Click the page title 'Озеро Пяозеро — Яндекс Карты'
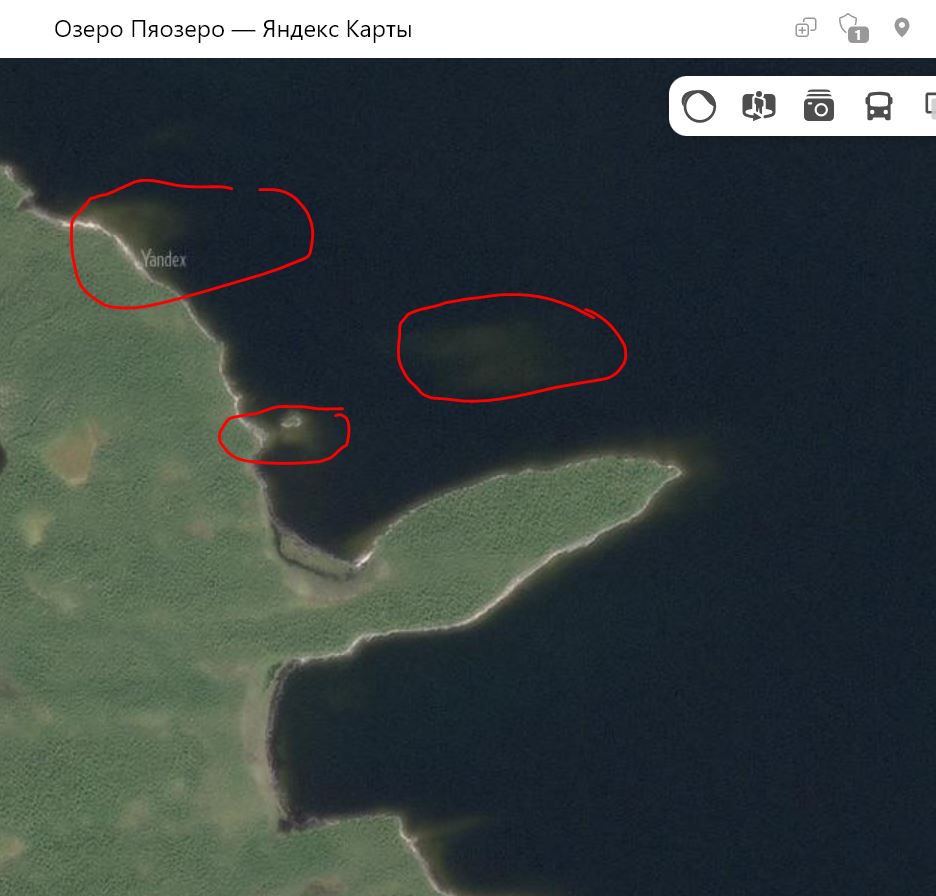Viewport: 936px width, 896px height. click(233, 29)
